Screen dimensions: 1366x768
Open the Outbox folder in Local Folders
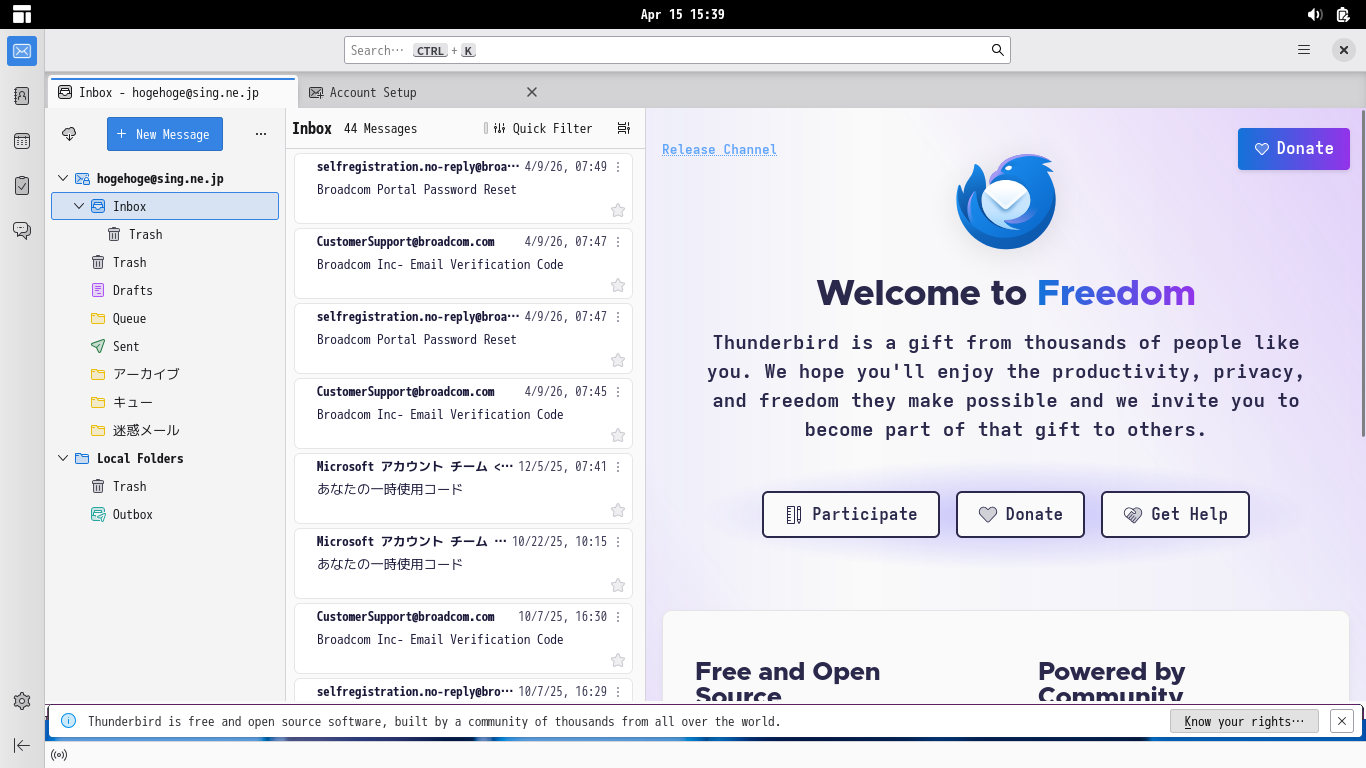pyautogui.click(x=165, y=514)
